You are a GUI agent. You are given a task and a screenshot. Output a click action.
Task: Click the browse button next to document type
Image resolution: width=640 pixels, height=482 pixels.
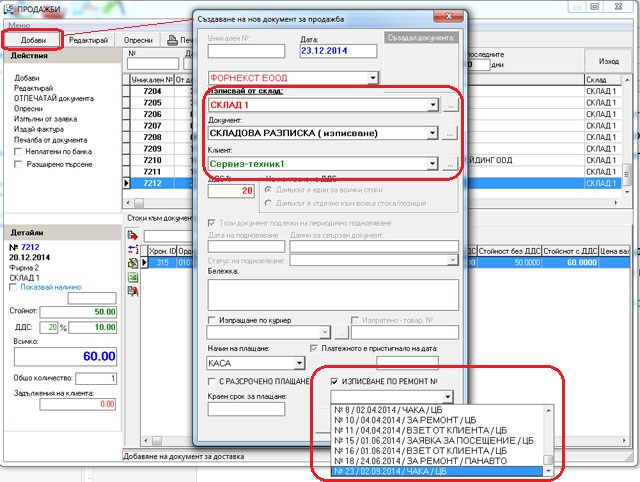(x=451, y=133)
